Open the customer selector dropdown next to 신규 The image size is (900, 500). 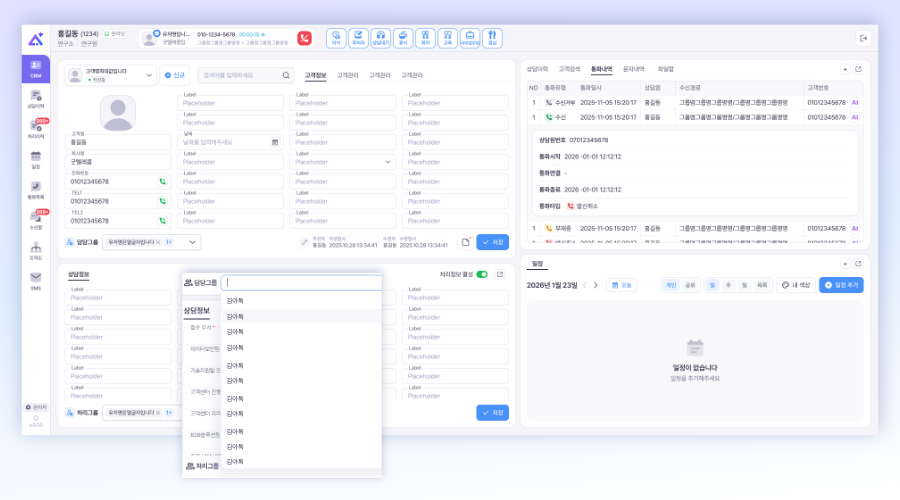pyautogui.click(x=151, y=75)
